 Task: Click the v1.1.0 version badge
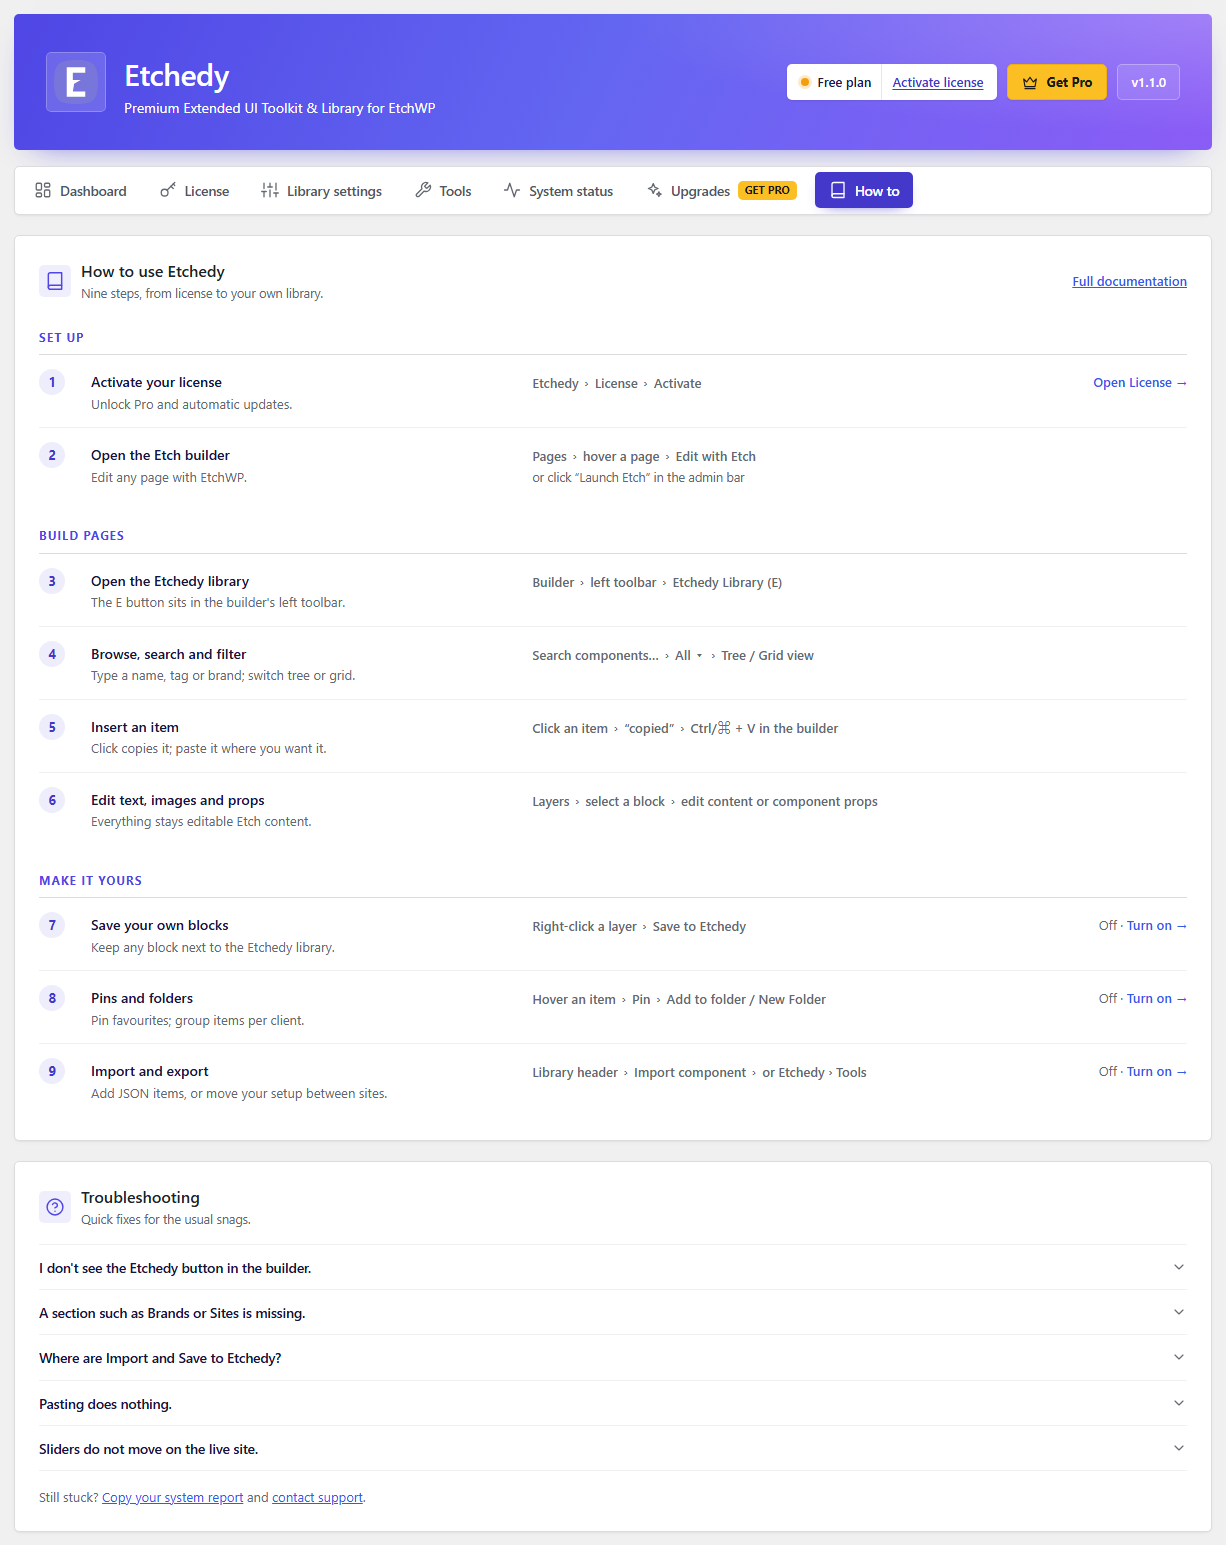point(1148,82)
